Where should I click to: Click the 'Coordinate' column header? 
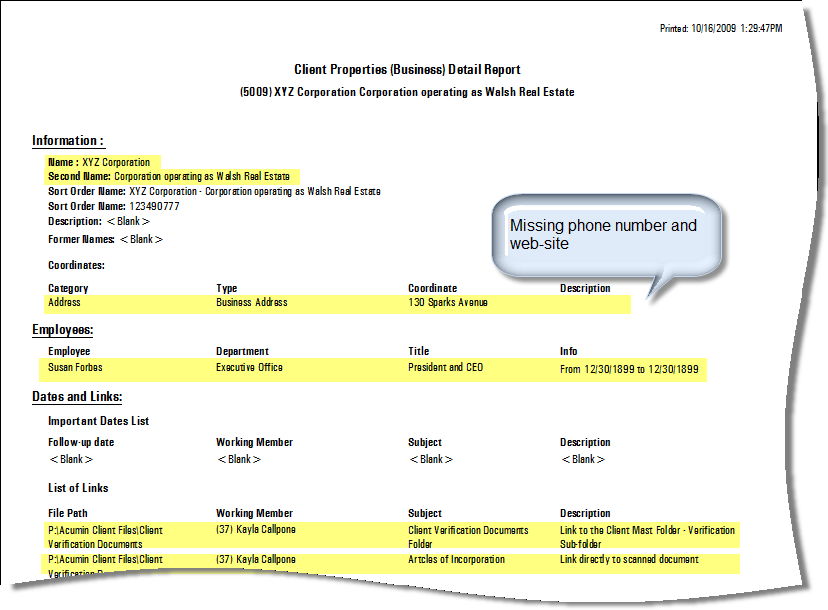click(432, 288)
